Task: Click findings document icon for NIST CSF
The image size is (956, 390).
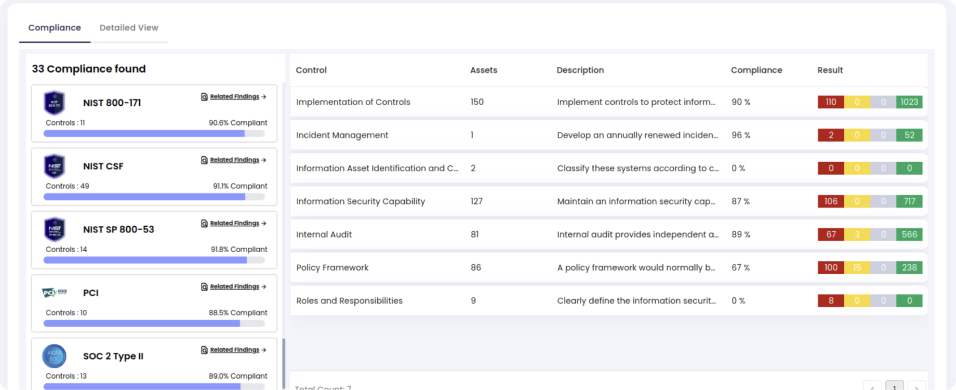Action: [x=204, y=160]
